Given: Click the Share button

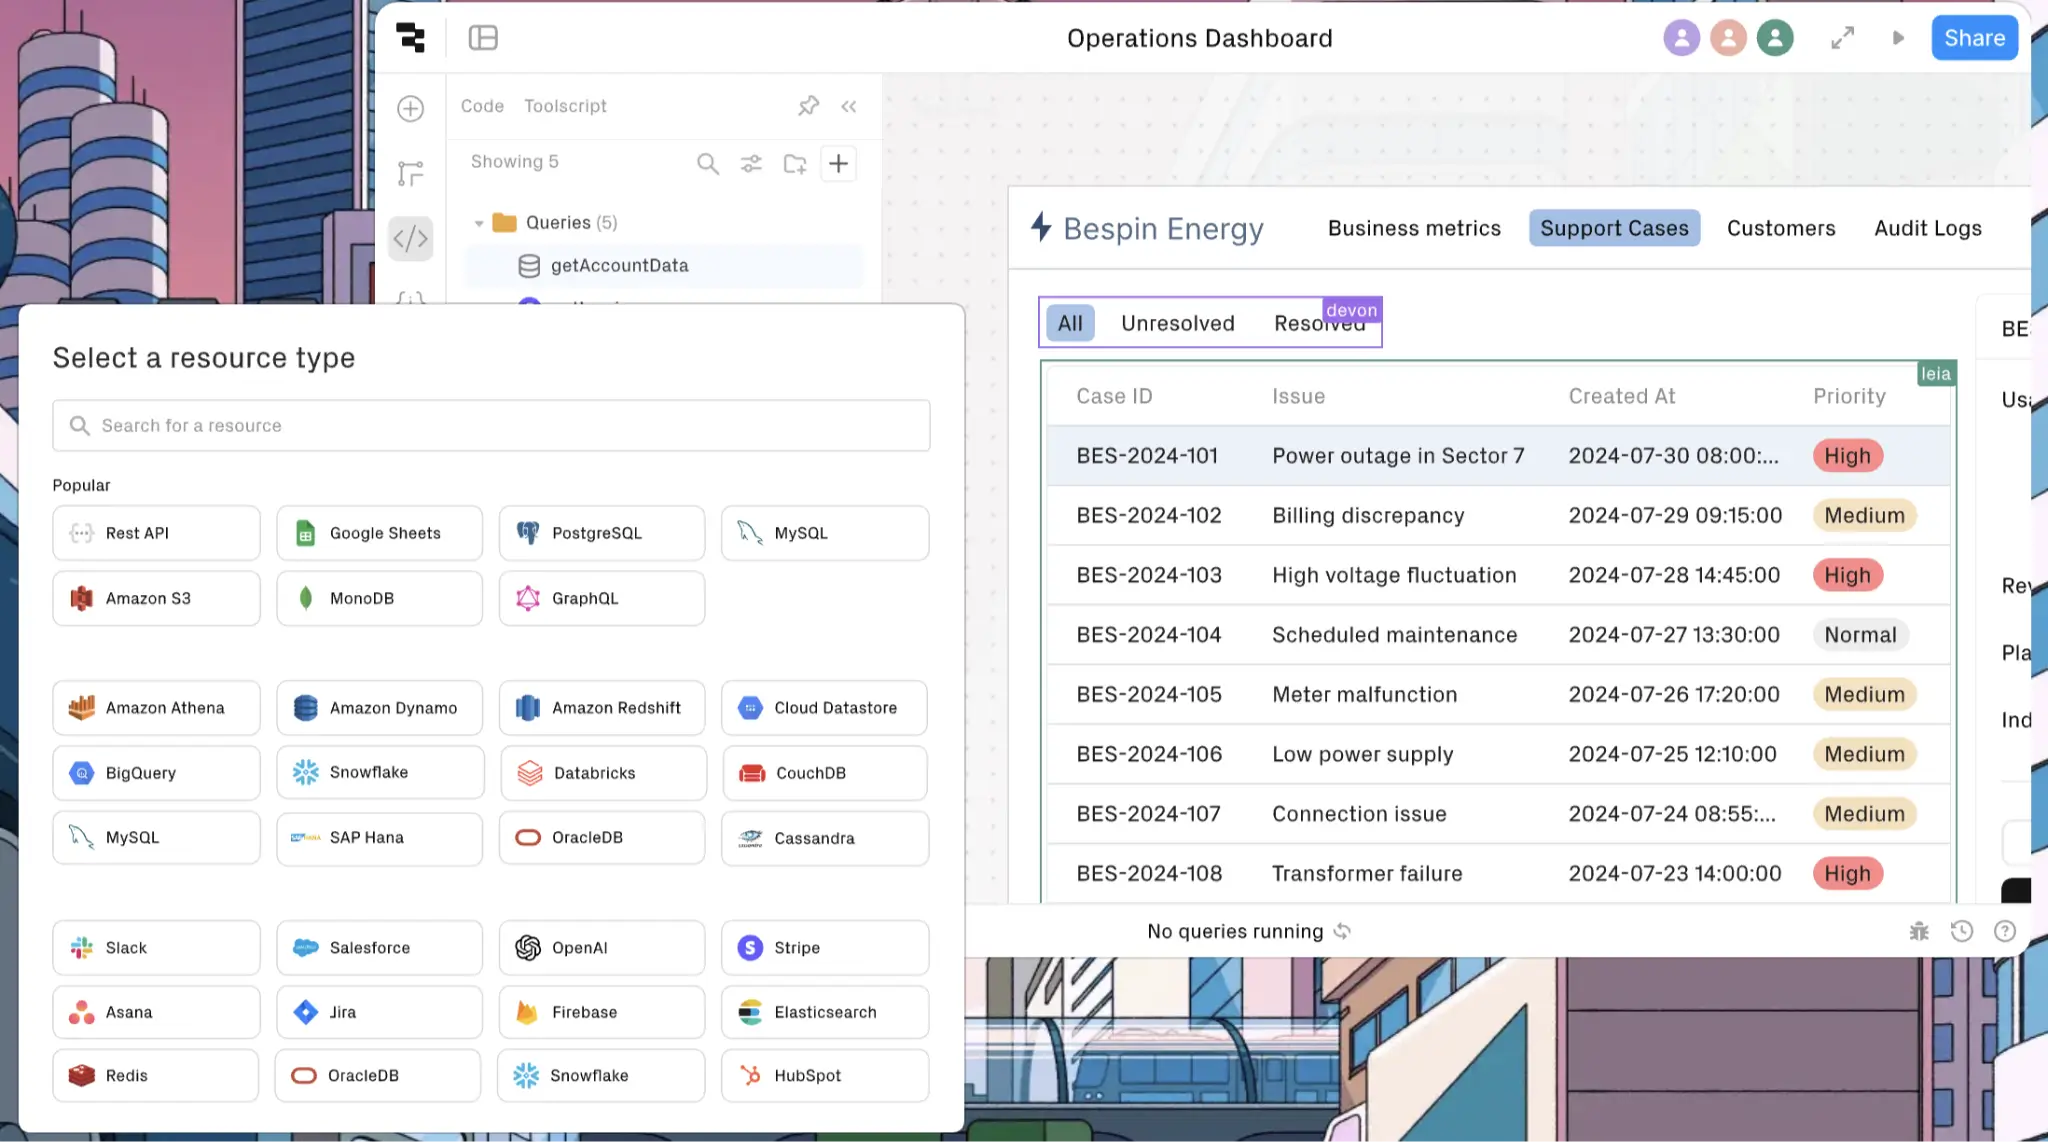Looking at the screenshot, I should coord(1974,38).
